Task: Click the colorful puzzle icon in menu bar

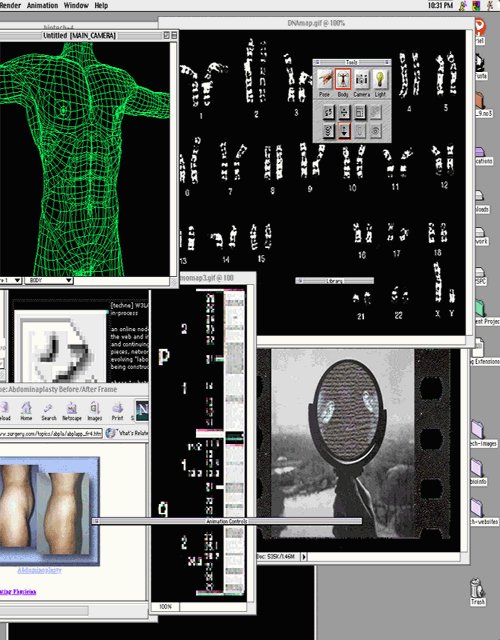Action: point(476,6)
